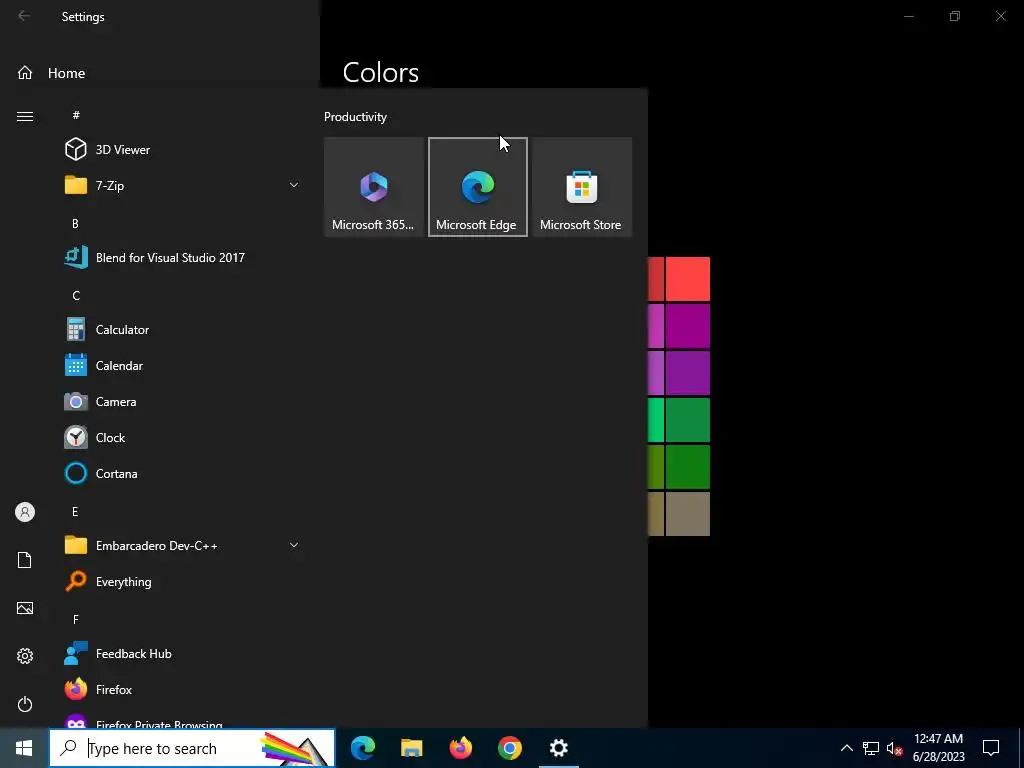The width and height of the screenshot is (1024, 768).
Task: Open Pictures from Start sidebar
Action: [25, 608]
